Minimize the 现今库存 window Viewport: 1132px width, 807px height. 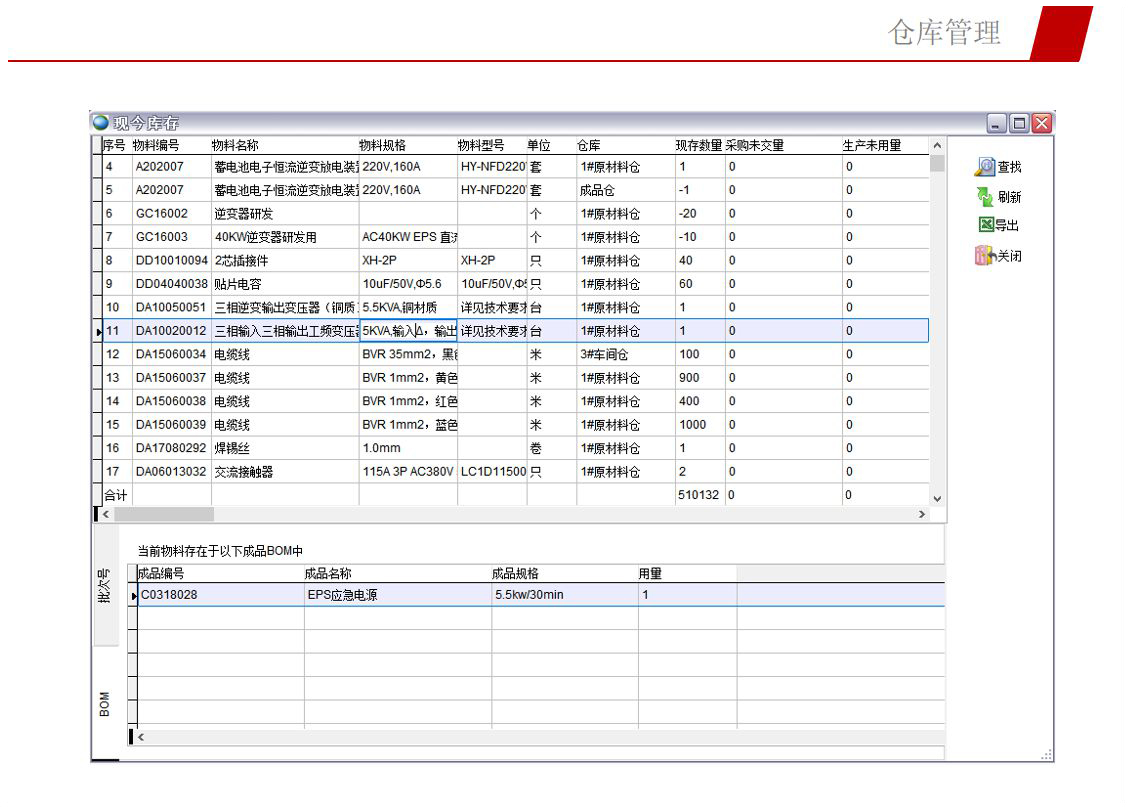(x=997, y=123)
